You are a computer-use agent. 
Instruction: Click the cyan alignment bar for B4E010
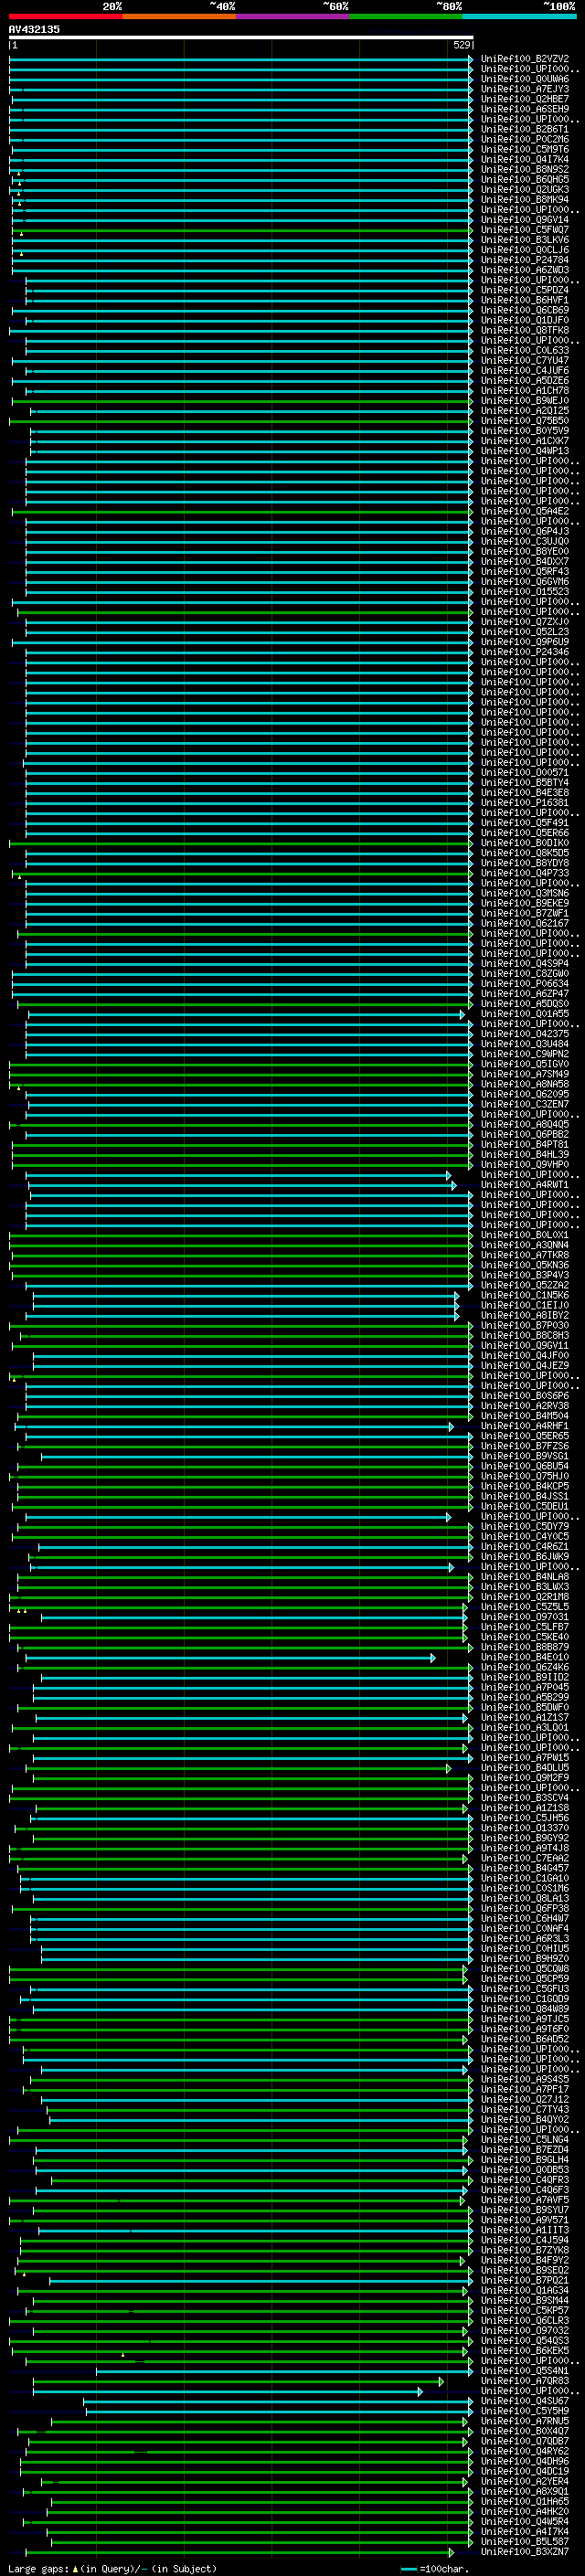tap(231, 1657)
